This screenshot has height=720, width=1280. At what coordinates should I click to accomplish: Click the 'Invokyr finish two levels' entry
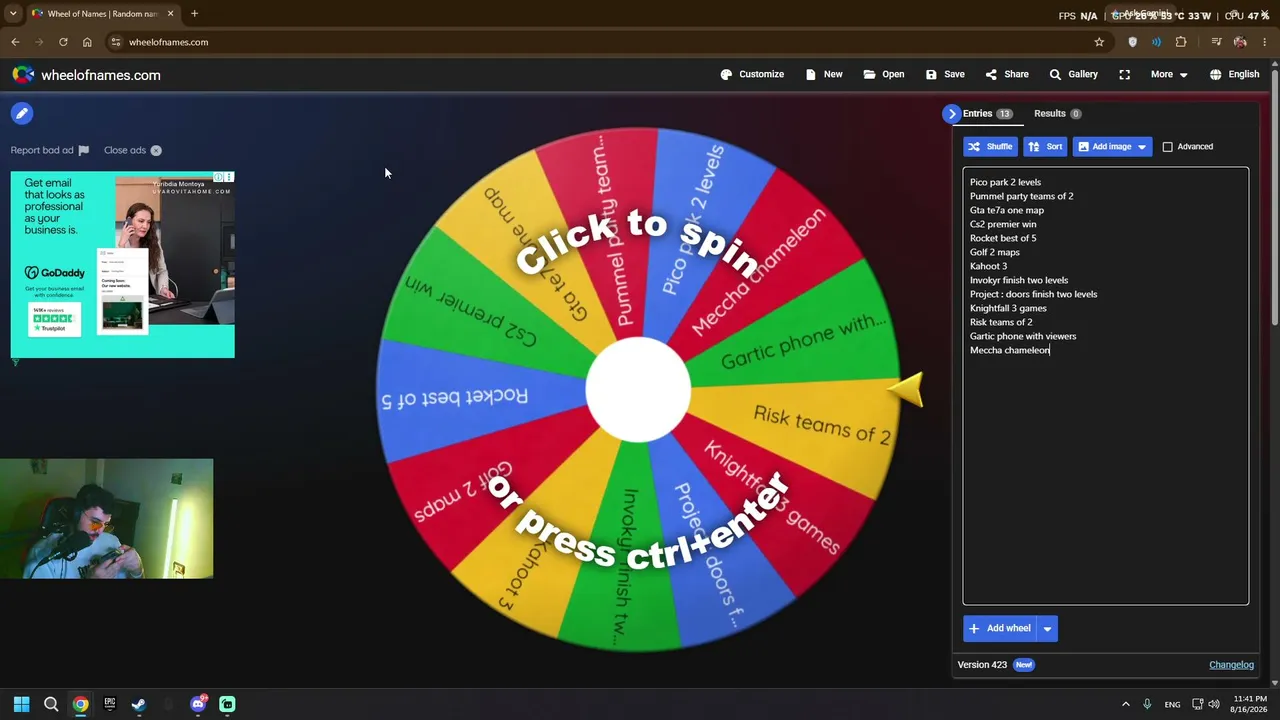(x=1019, y=280)
